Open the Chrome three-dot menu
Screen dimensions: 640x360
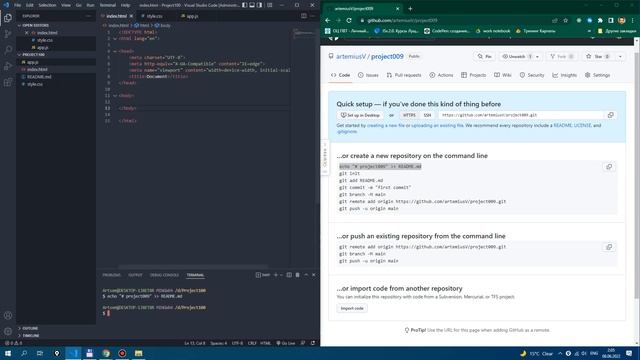633,20
